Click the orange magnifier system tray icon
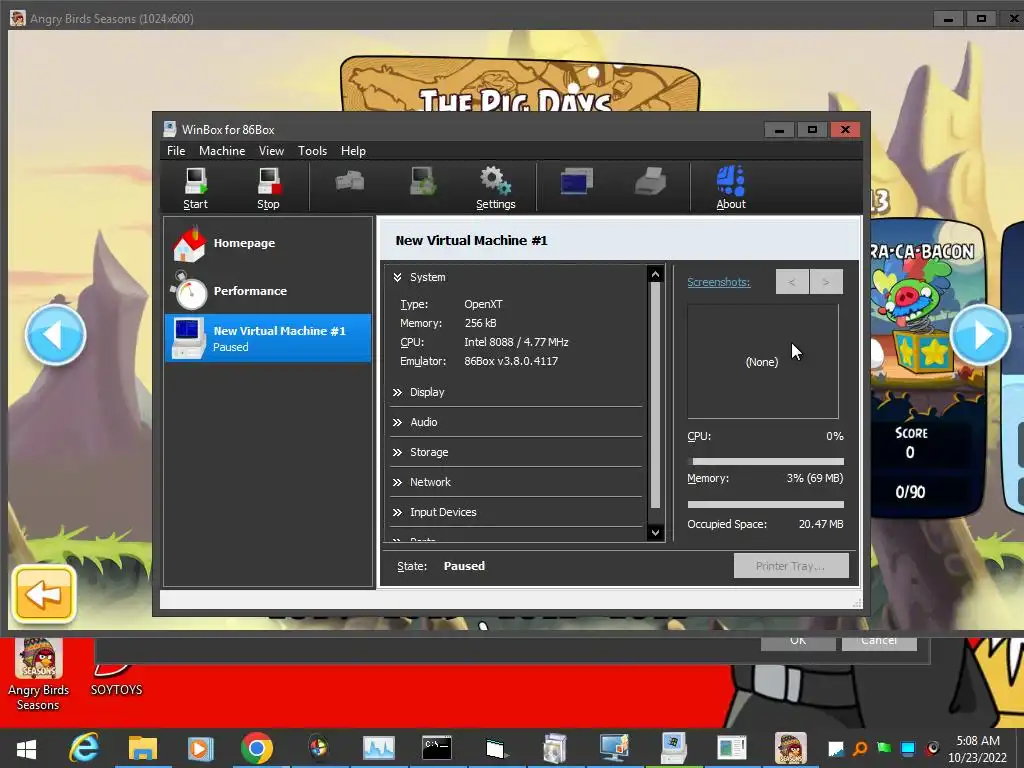This screenshot has height=768, width=1024. (860, 748)
